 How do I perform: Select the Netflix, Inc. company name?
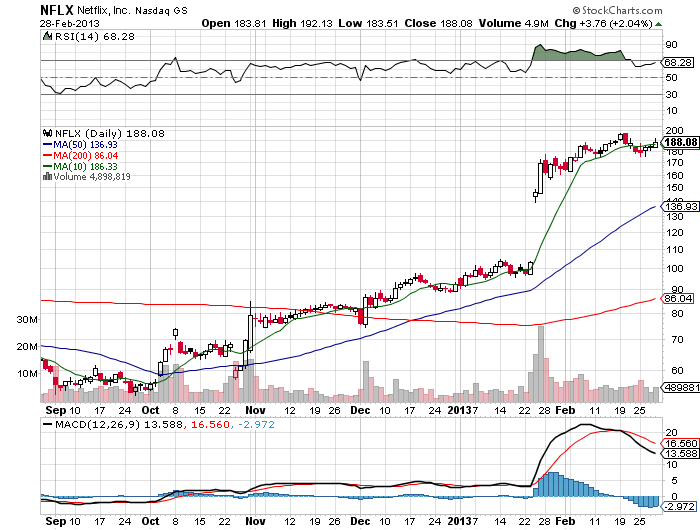tap(104, 10)
